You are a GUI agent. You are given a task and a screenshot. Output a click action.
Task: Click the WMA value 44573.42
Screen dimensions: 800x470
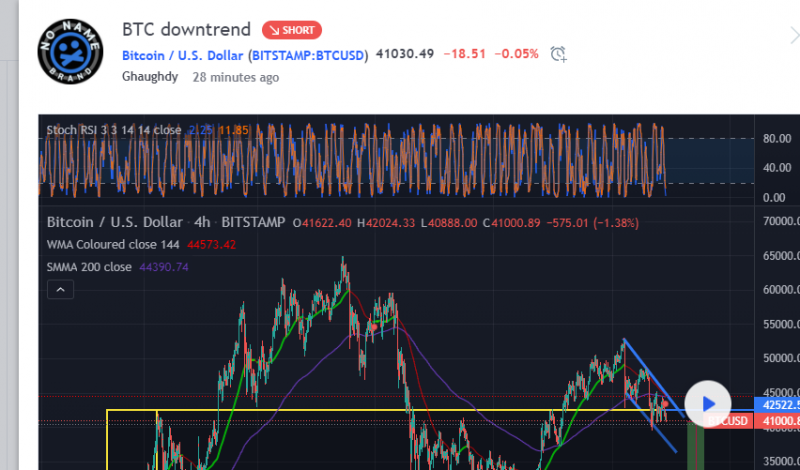click(211, 245)
